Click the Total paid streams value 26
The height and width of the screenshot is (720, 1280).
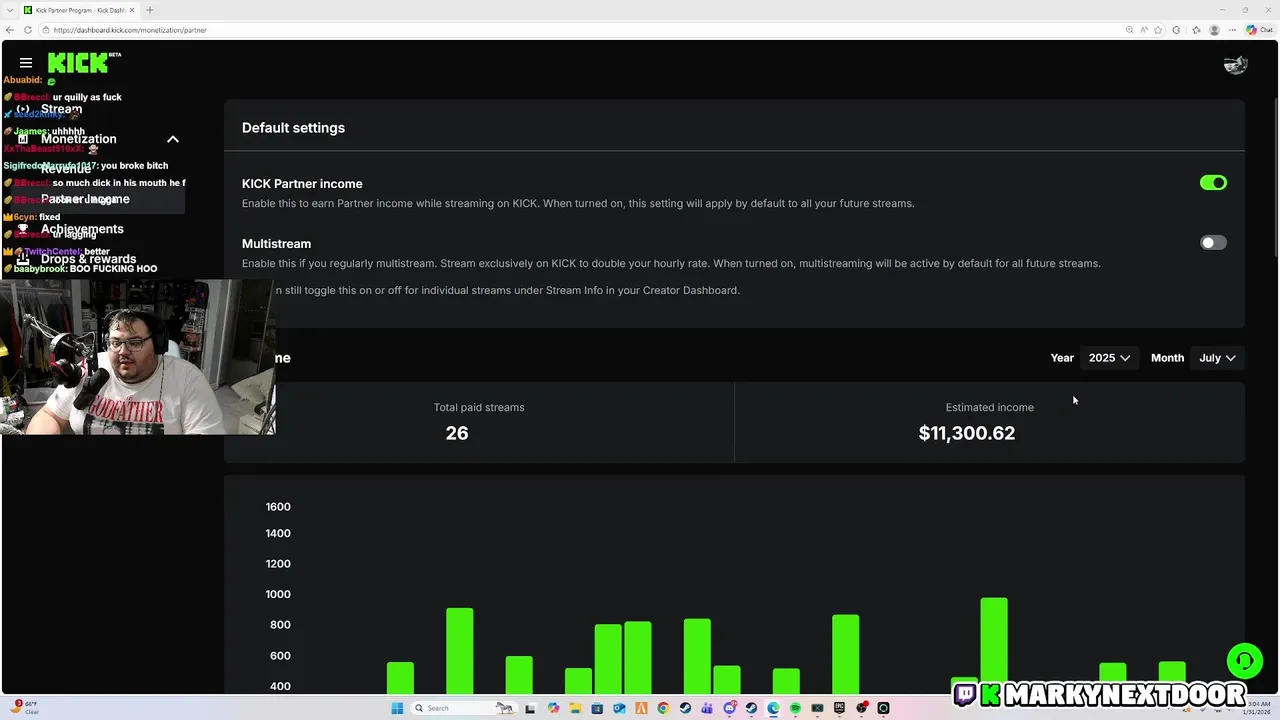pos(457,433)
